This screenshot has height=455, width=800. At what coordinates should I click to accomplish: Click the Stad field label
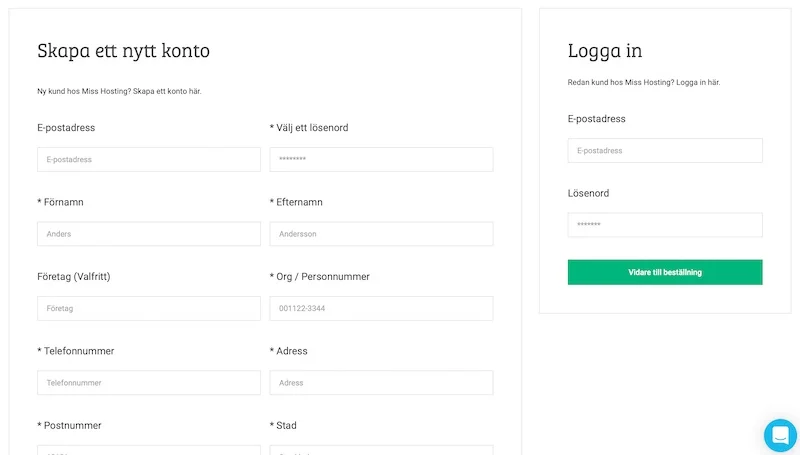283,425
